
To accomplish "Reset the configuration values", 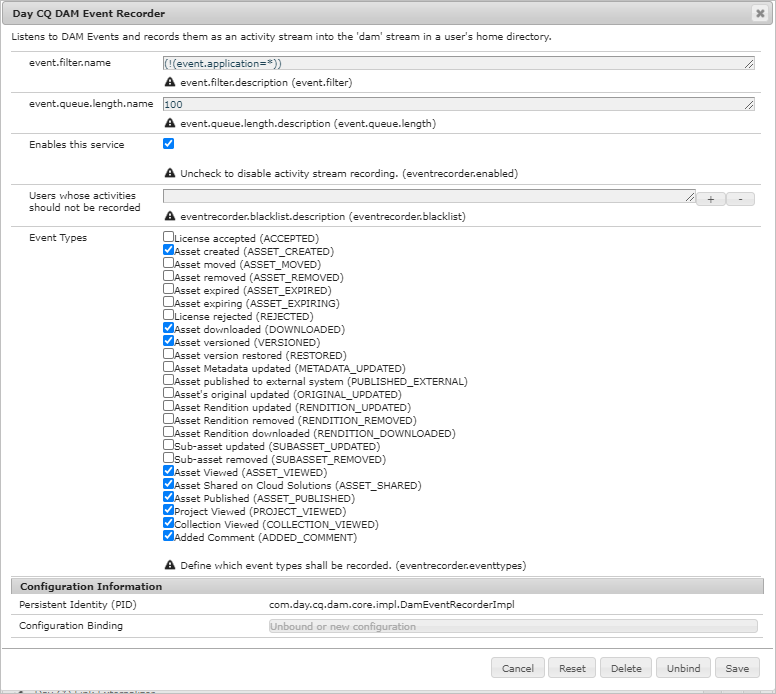I will (x=572, y=668).
